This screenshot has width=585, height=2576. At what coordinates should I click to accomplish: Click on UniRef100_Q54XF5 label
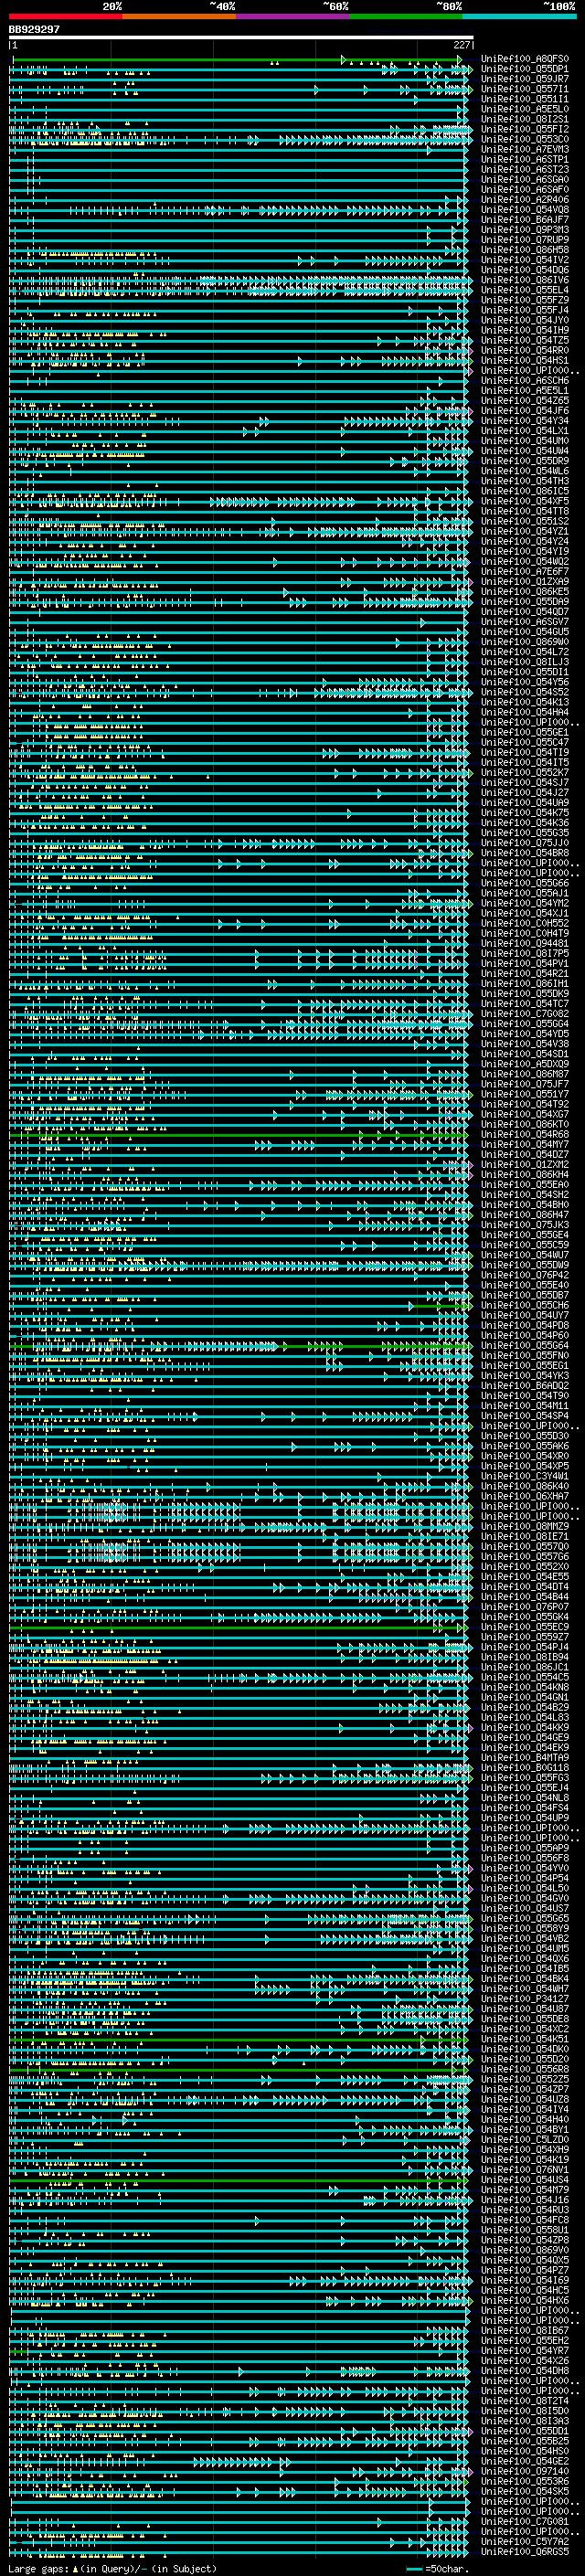pyautogui.click(x=524, y=501)
